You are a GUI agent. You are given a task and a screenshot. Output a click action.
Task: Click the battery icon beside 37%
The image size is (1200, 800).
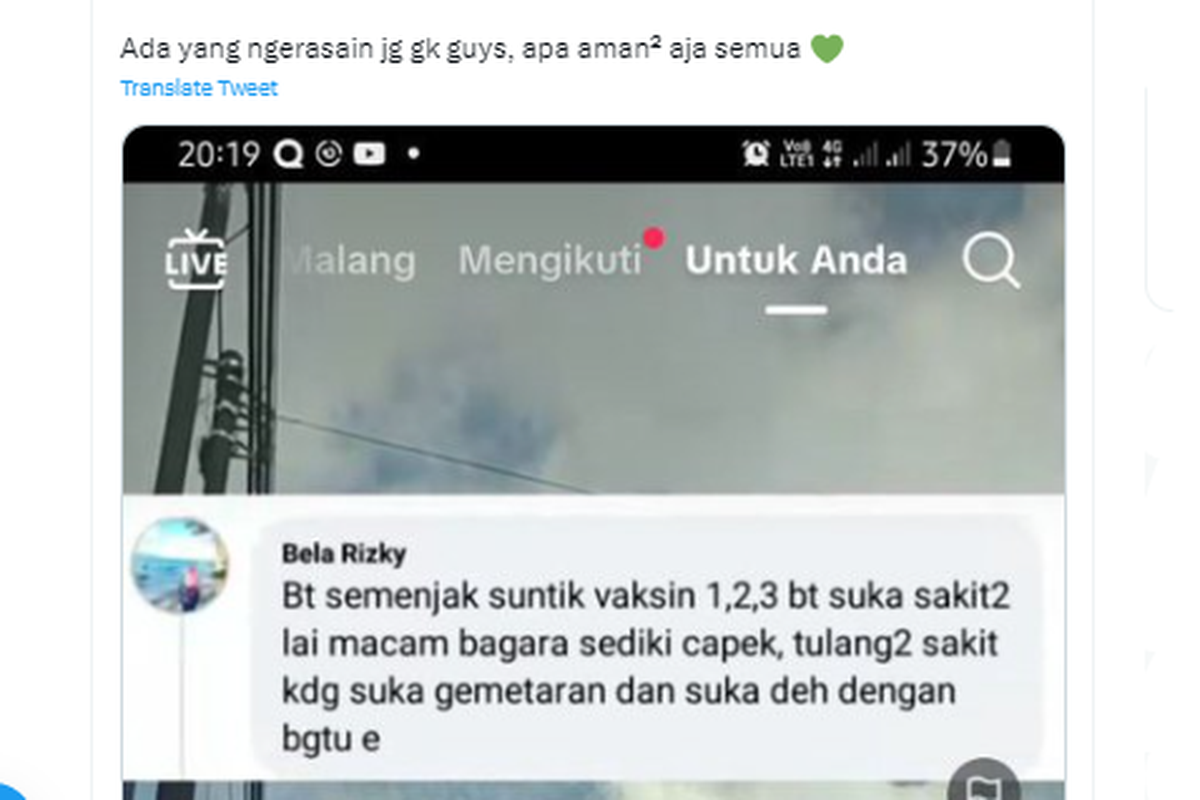point(1002,154)
